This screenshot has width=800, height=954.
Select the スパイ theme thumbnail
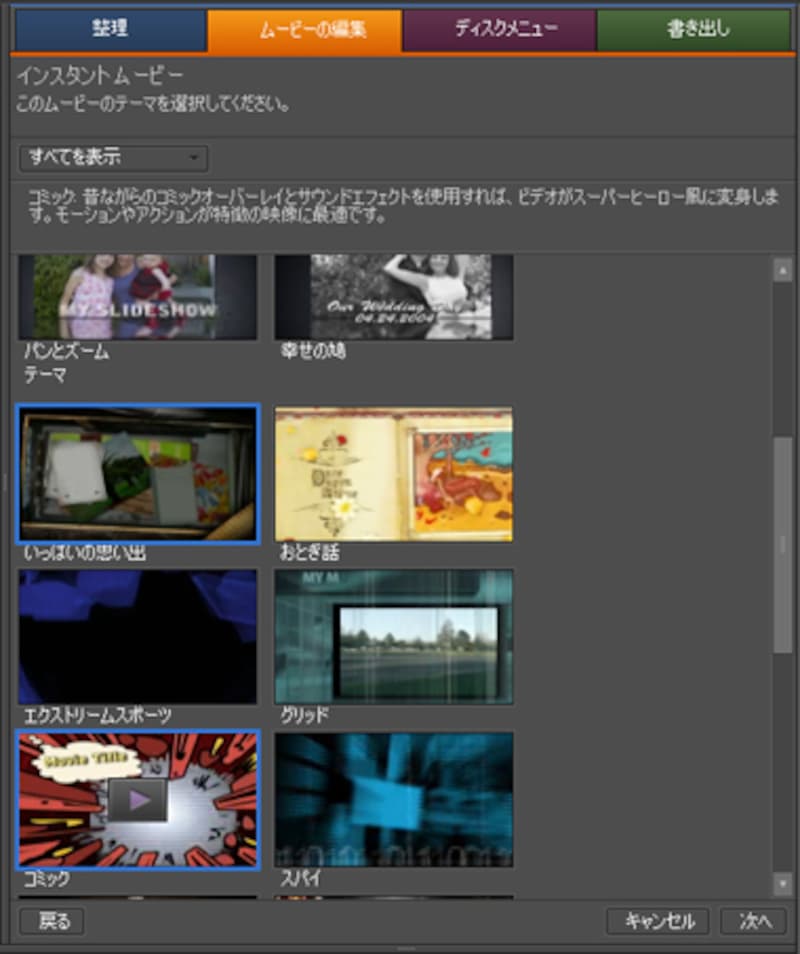point(394,799)
